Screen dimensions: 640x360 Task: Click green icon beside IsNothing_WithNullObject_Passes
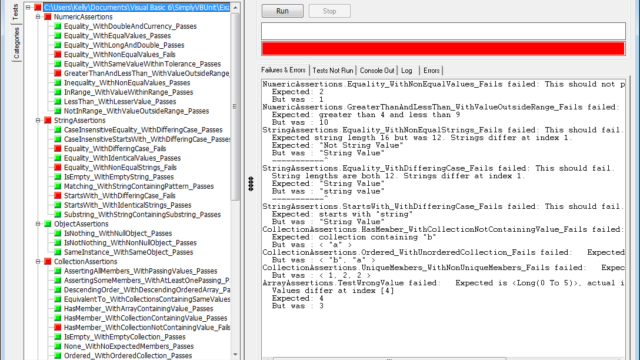point(58,233)
